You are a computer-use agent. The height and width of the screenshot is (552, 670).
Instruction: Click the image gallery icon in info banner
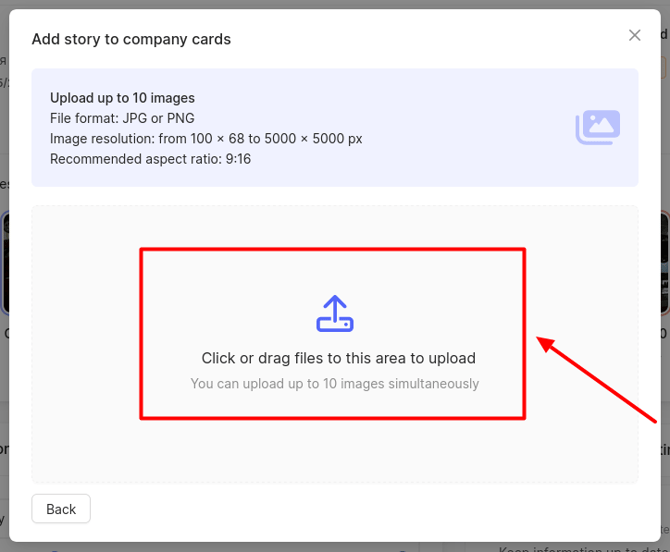tap(597, 127)
